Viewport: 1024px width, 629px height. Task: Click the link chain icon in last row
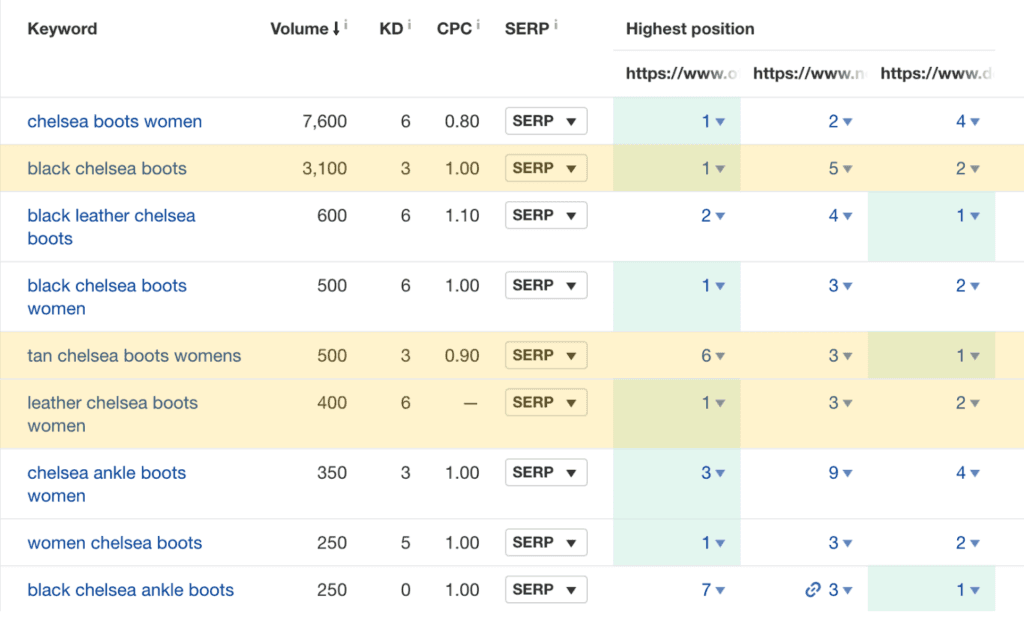[x=812, y=590]
